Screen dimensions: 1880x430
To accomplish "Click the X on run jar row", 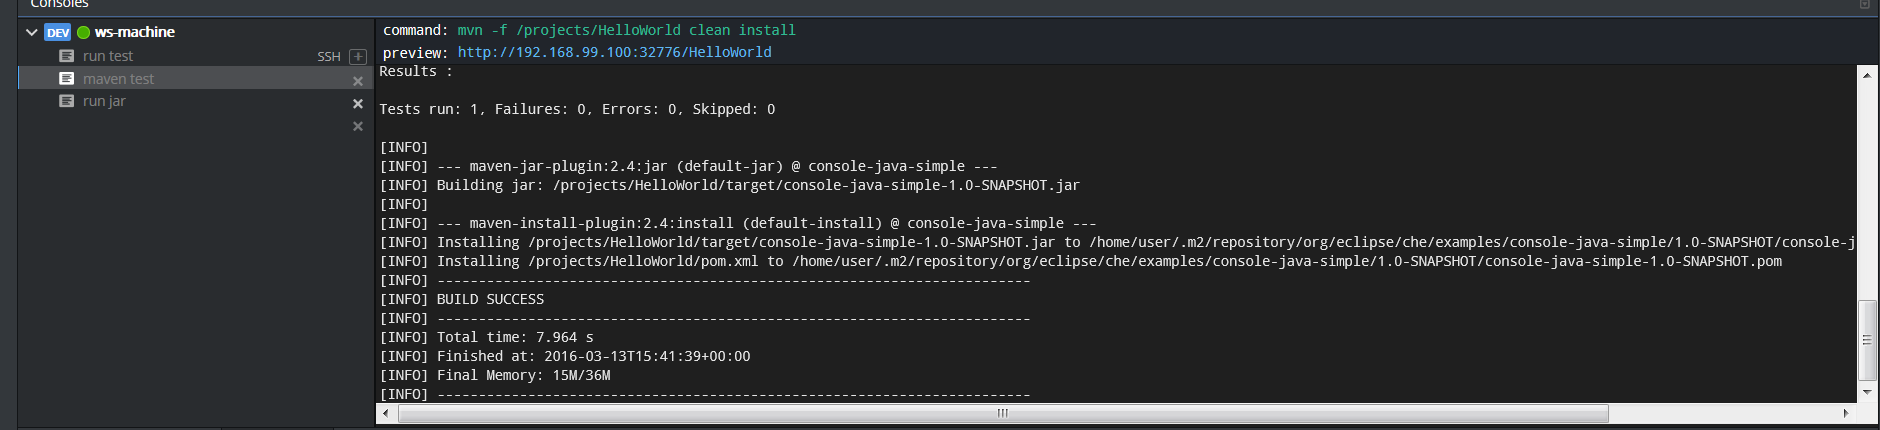I will [358, 104].
